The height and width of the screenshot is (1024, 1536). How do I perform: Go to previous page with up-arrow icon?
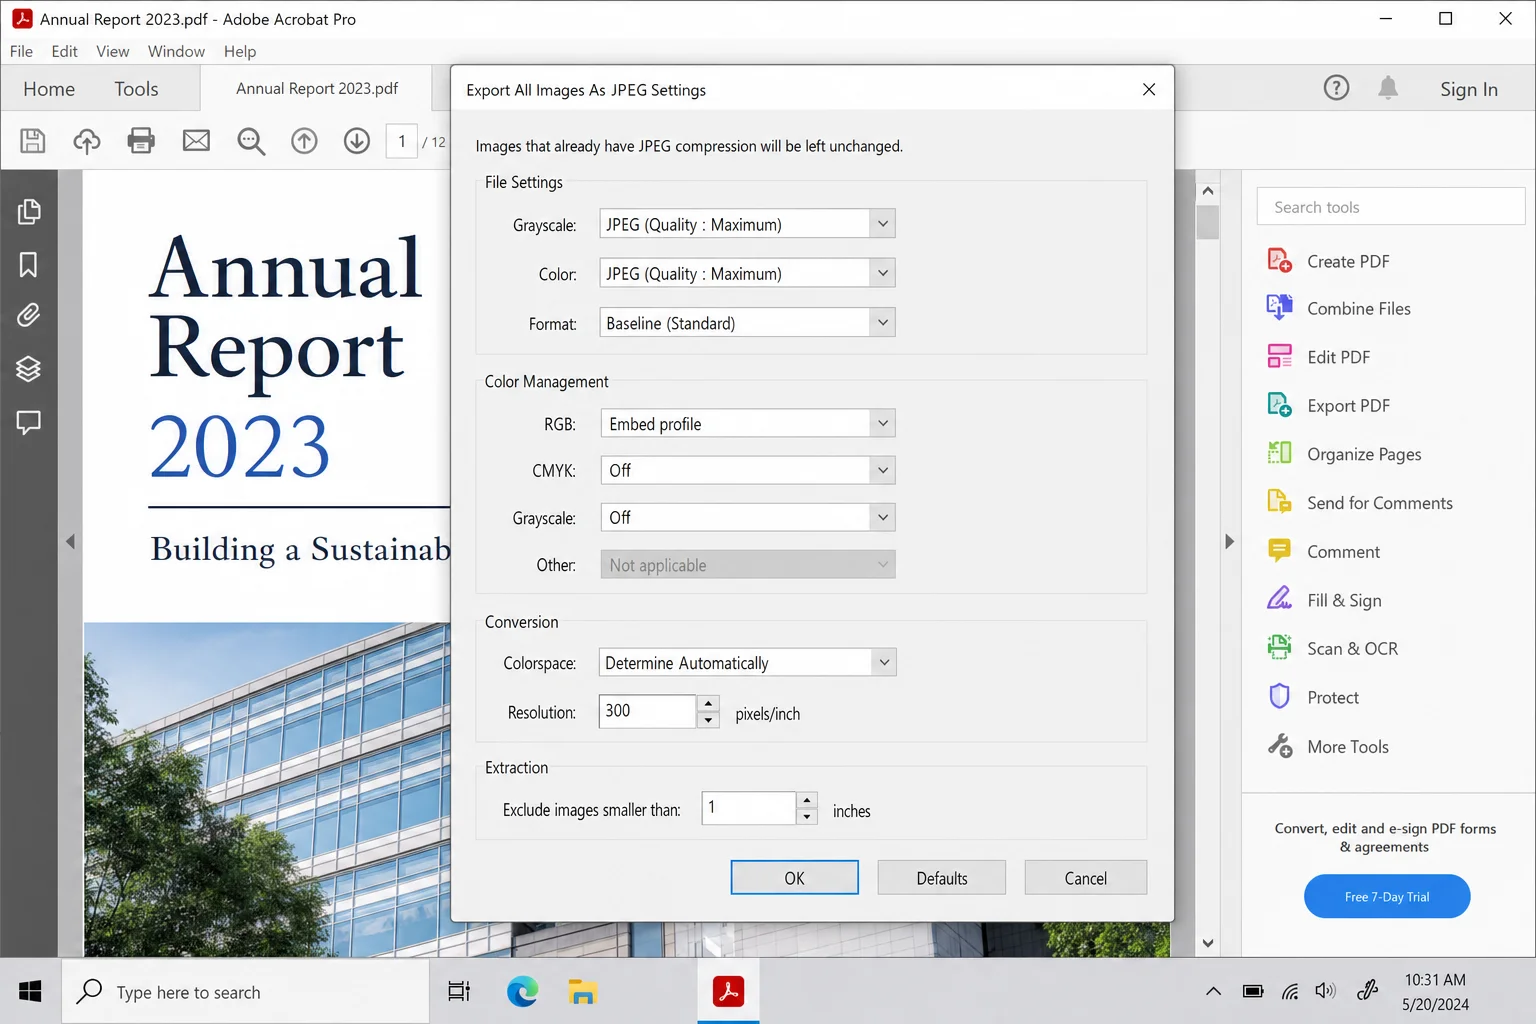point(304,141)
